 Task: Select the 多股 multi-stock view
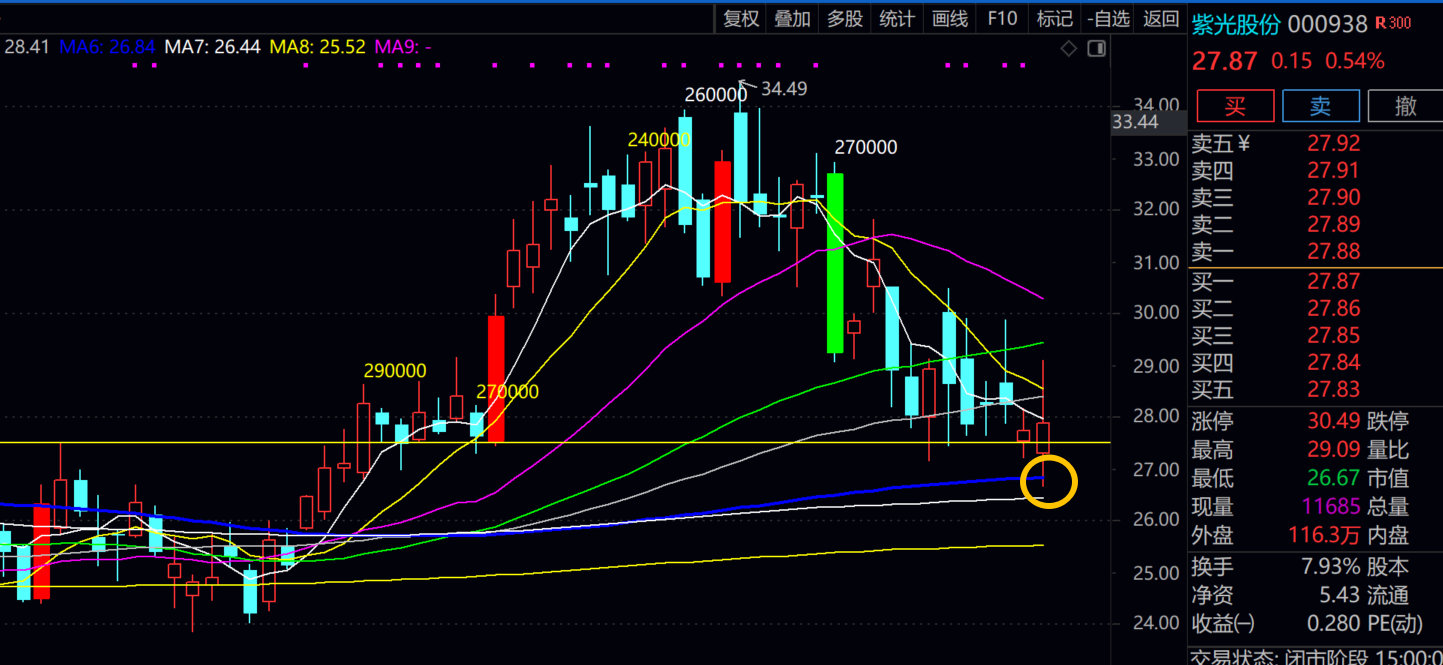pos(845,18)
